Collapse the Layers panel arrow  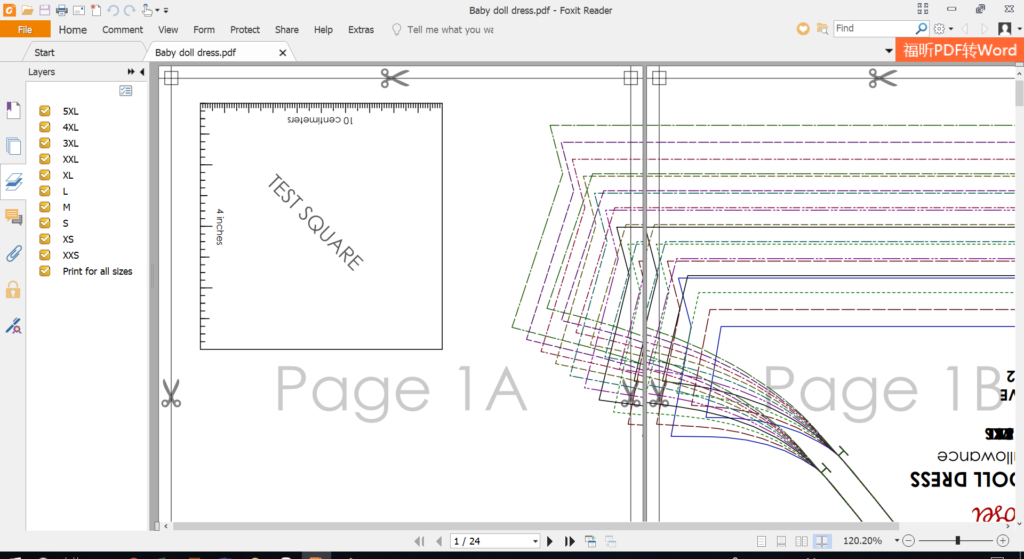click(x=142, y=72)
